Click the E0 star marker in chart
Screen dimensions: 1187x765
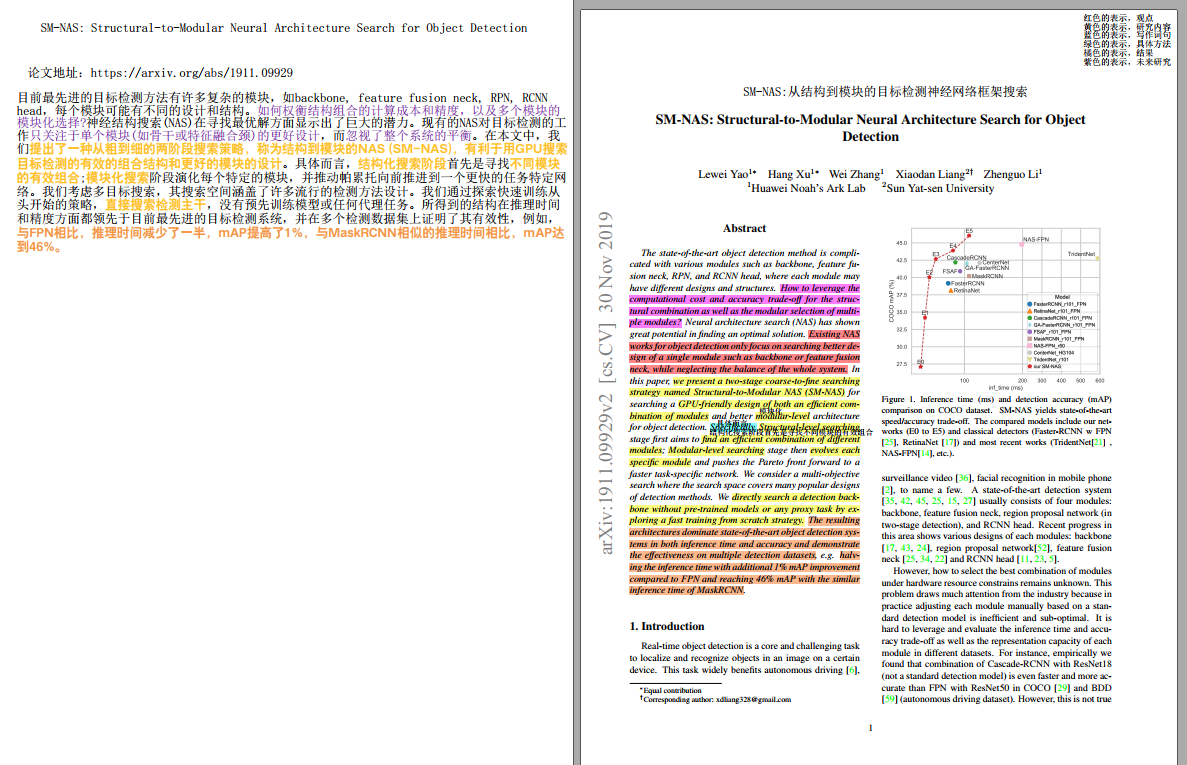point(921,366)
